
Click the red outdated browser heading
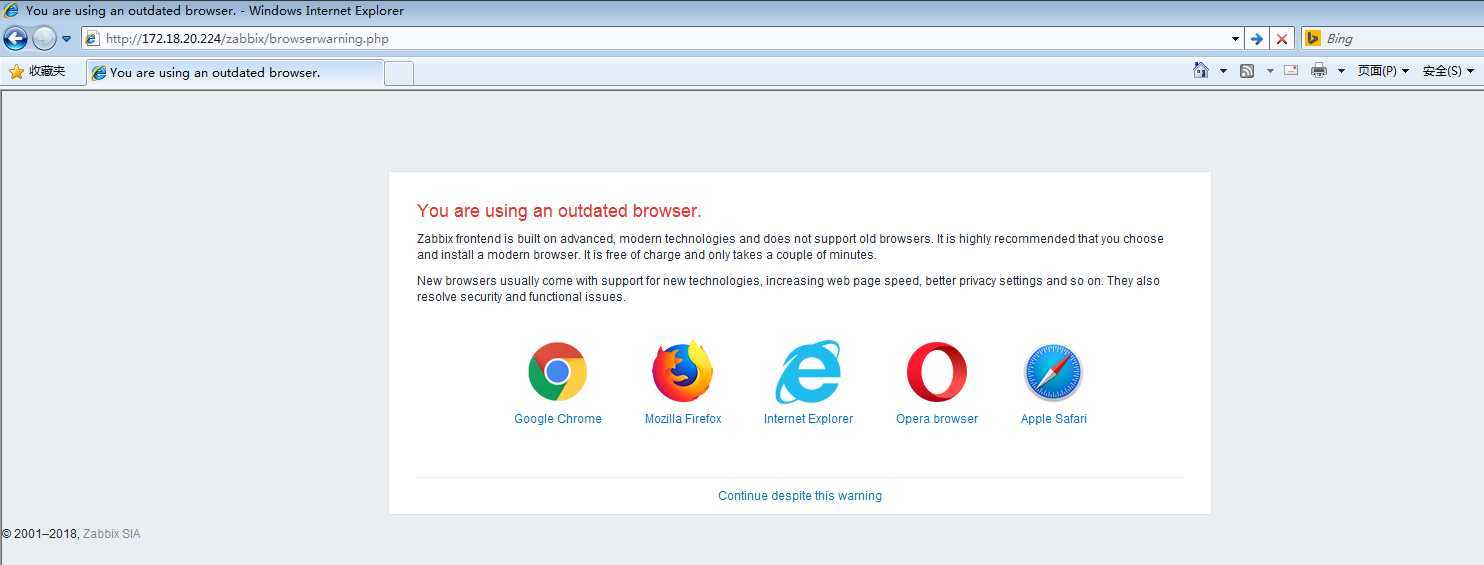[559, 211]
